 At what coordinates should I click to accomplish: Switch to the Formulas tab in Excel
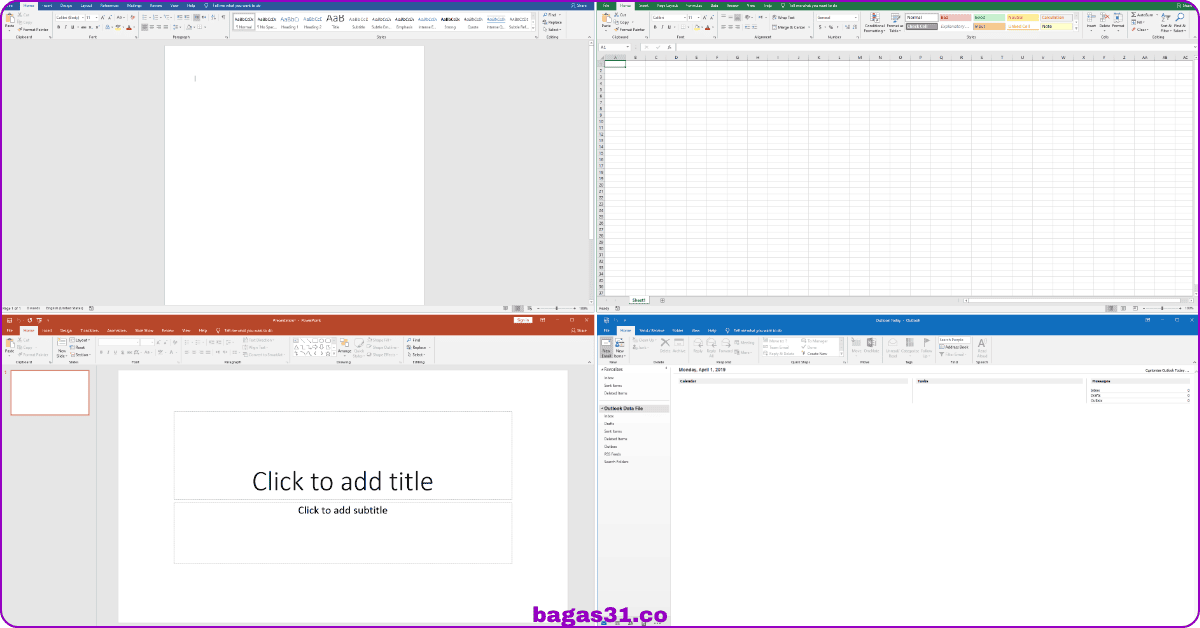(693, 6)
